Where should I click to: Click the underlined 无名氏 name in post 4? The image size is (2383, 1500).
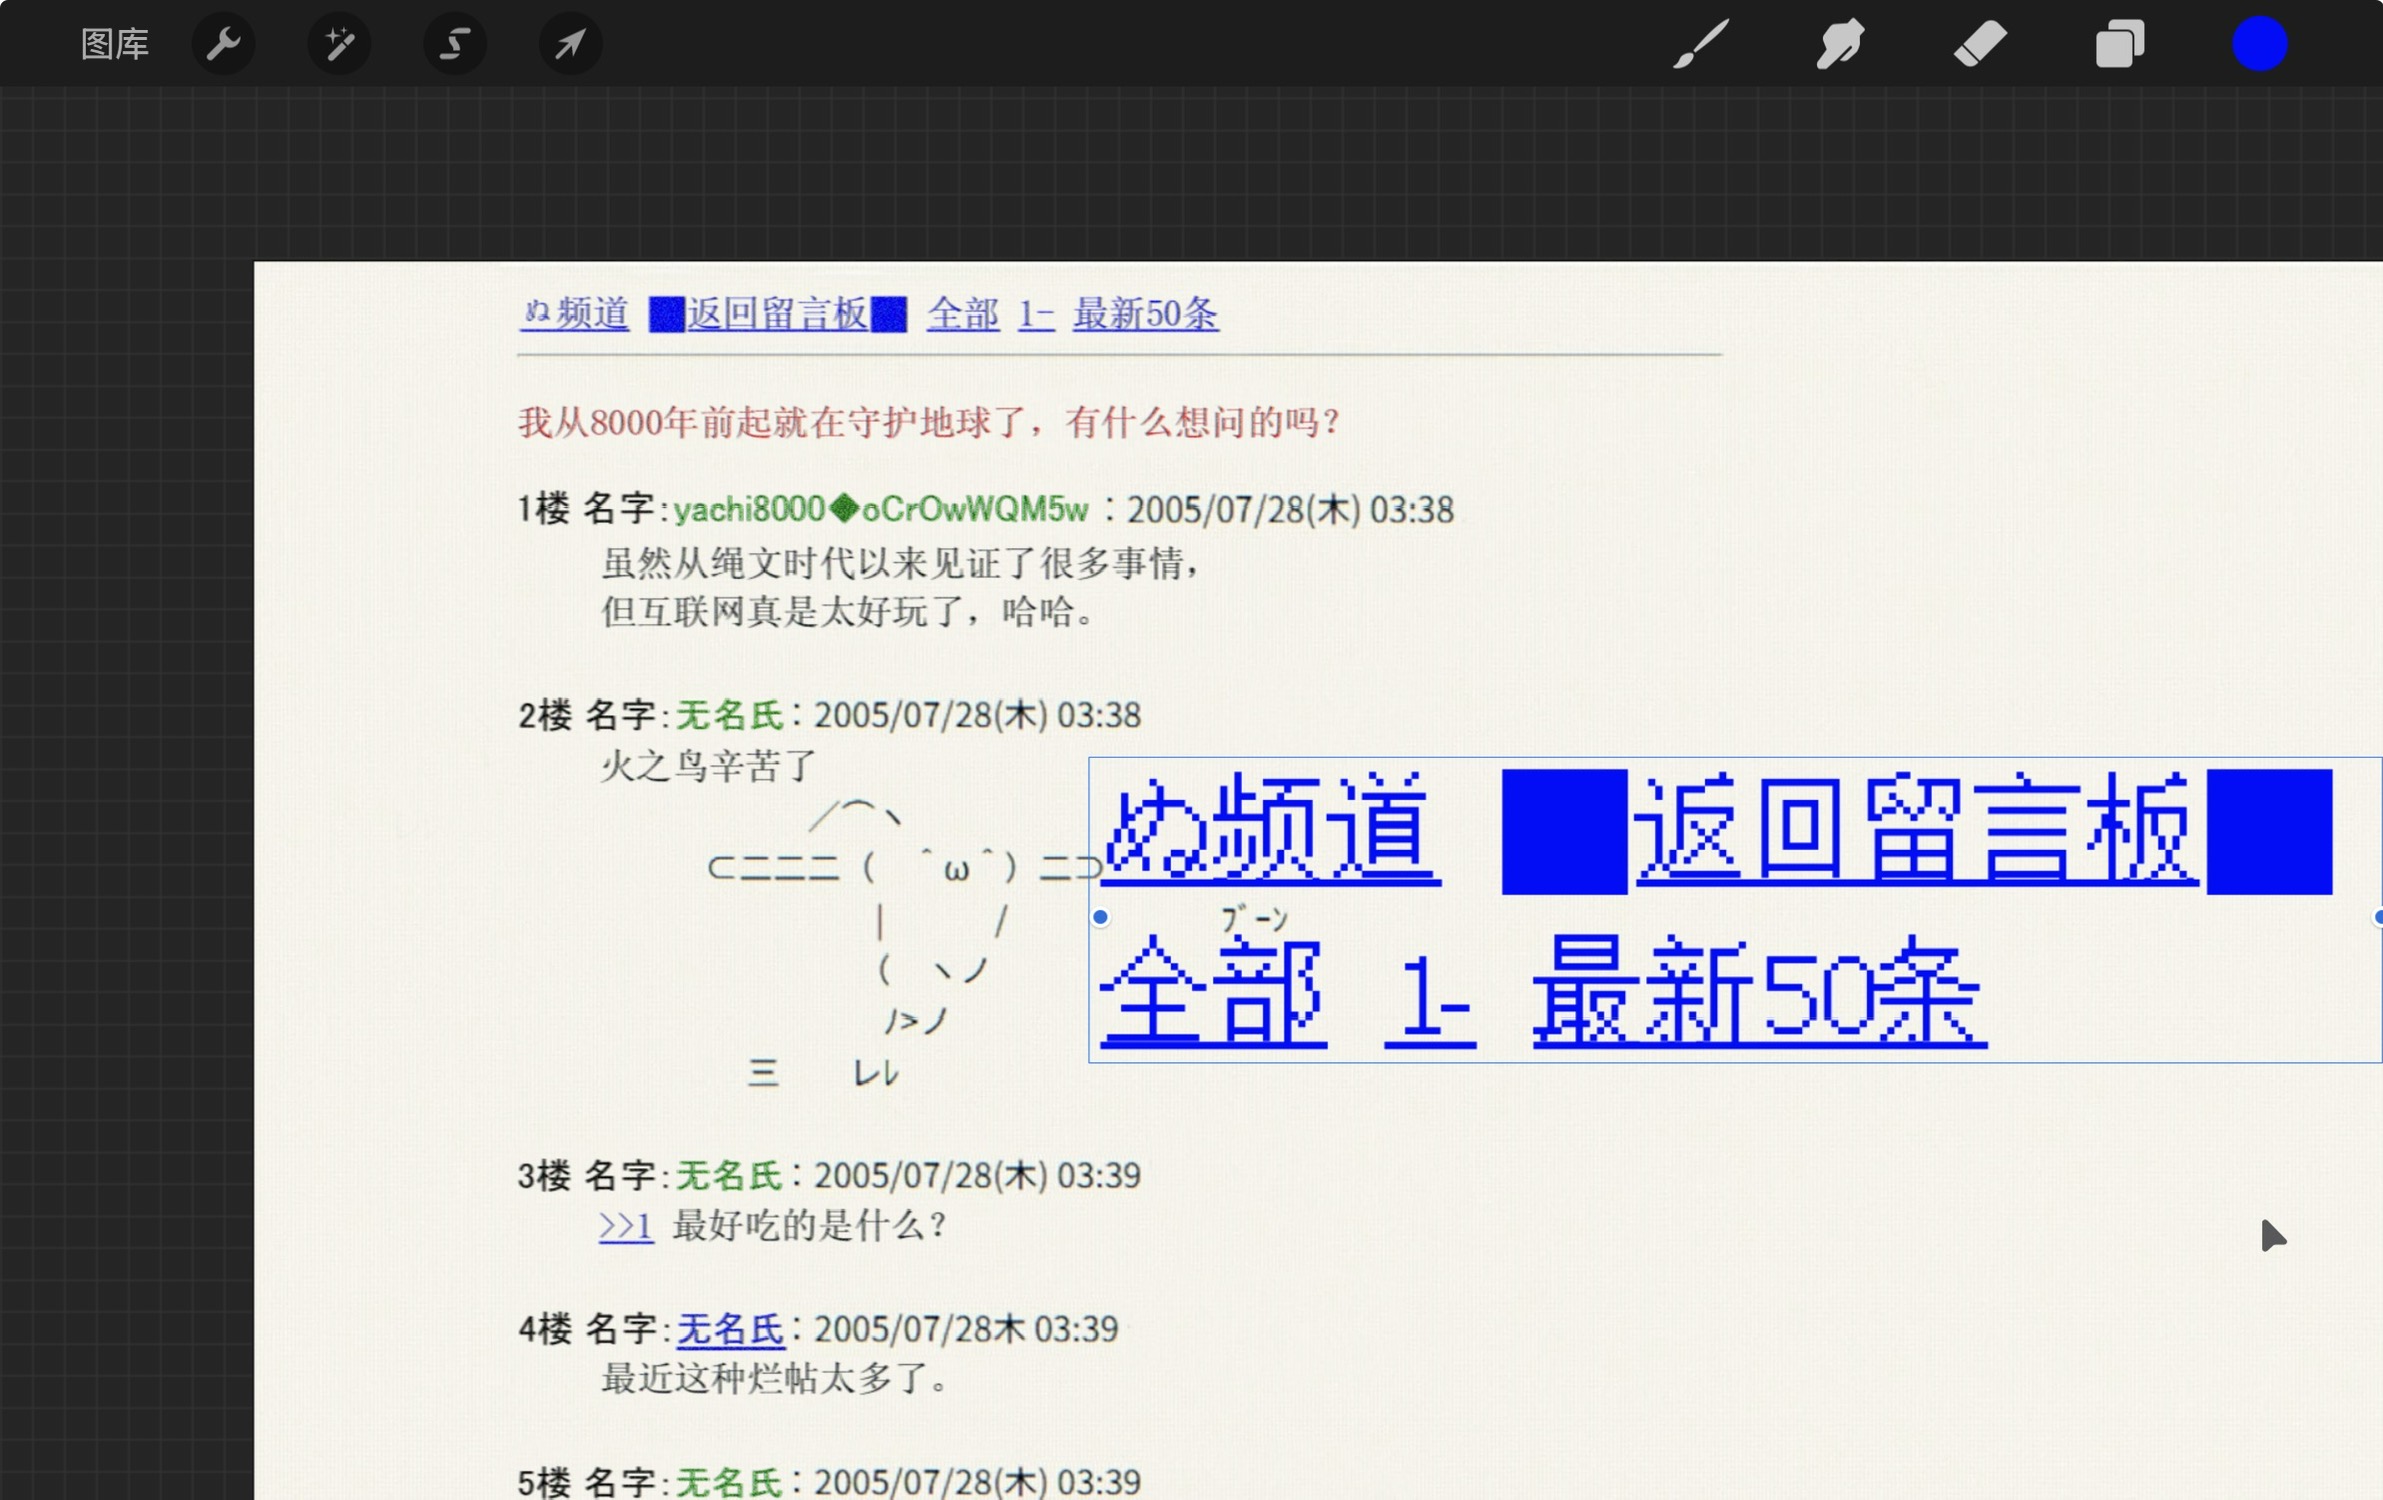tap(730, 1329)
